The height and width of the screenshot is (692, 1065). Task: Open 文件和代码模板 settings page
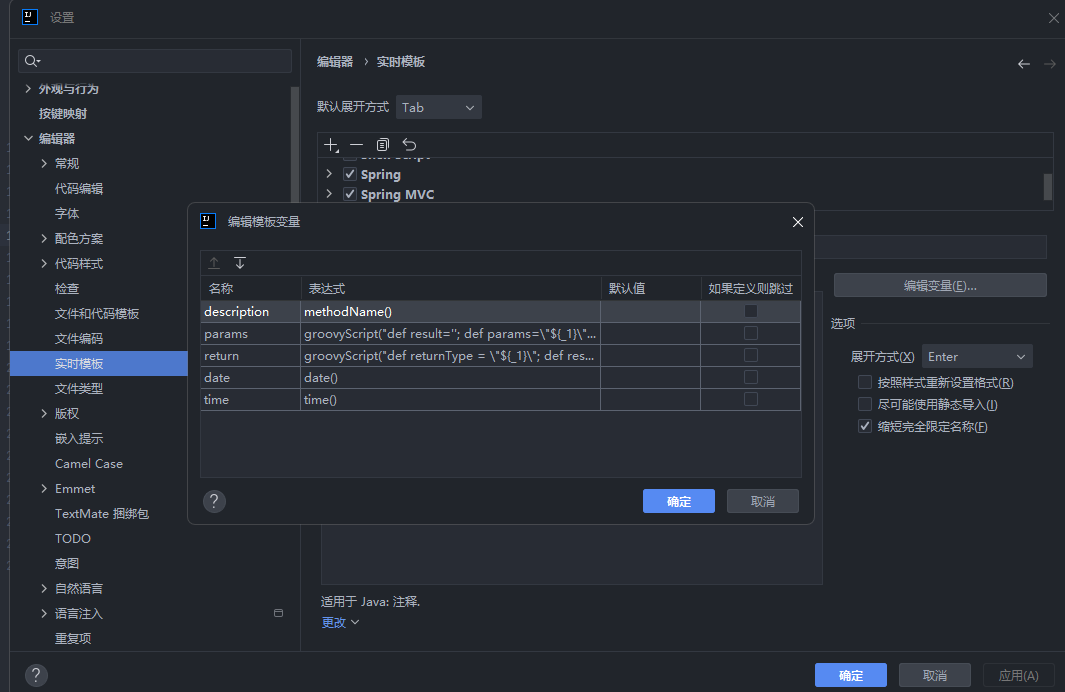coord(97,314)
